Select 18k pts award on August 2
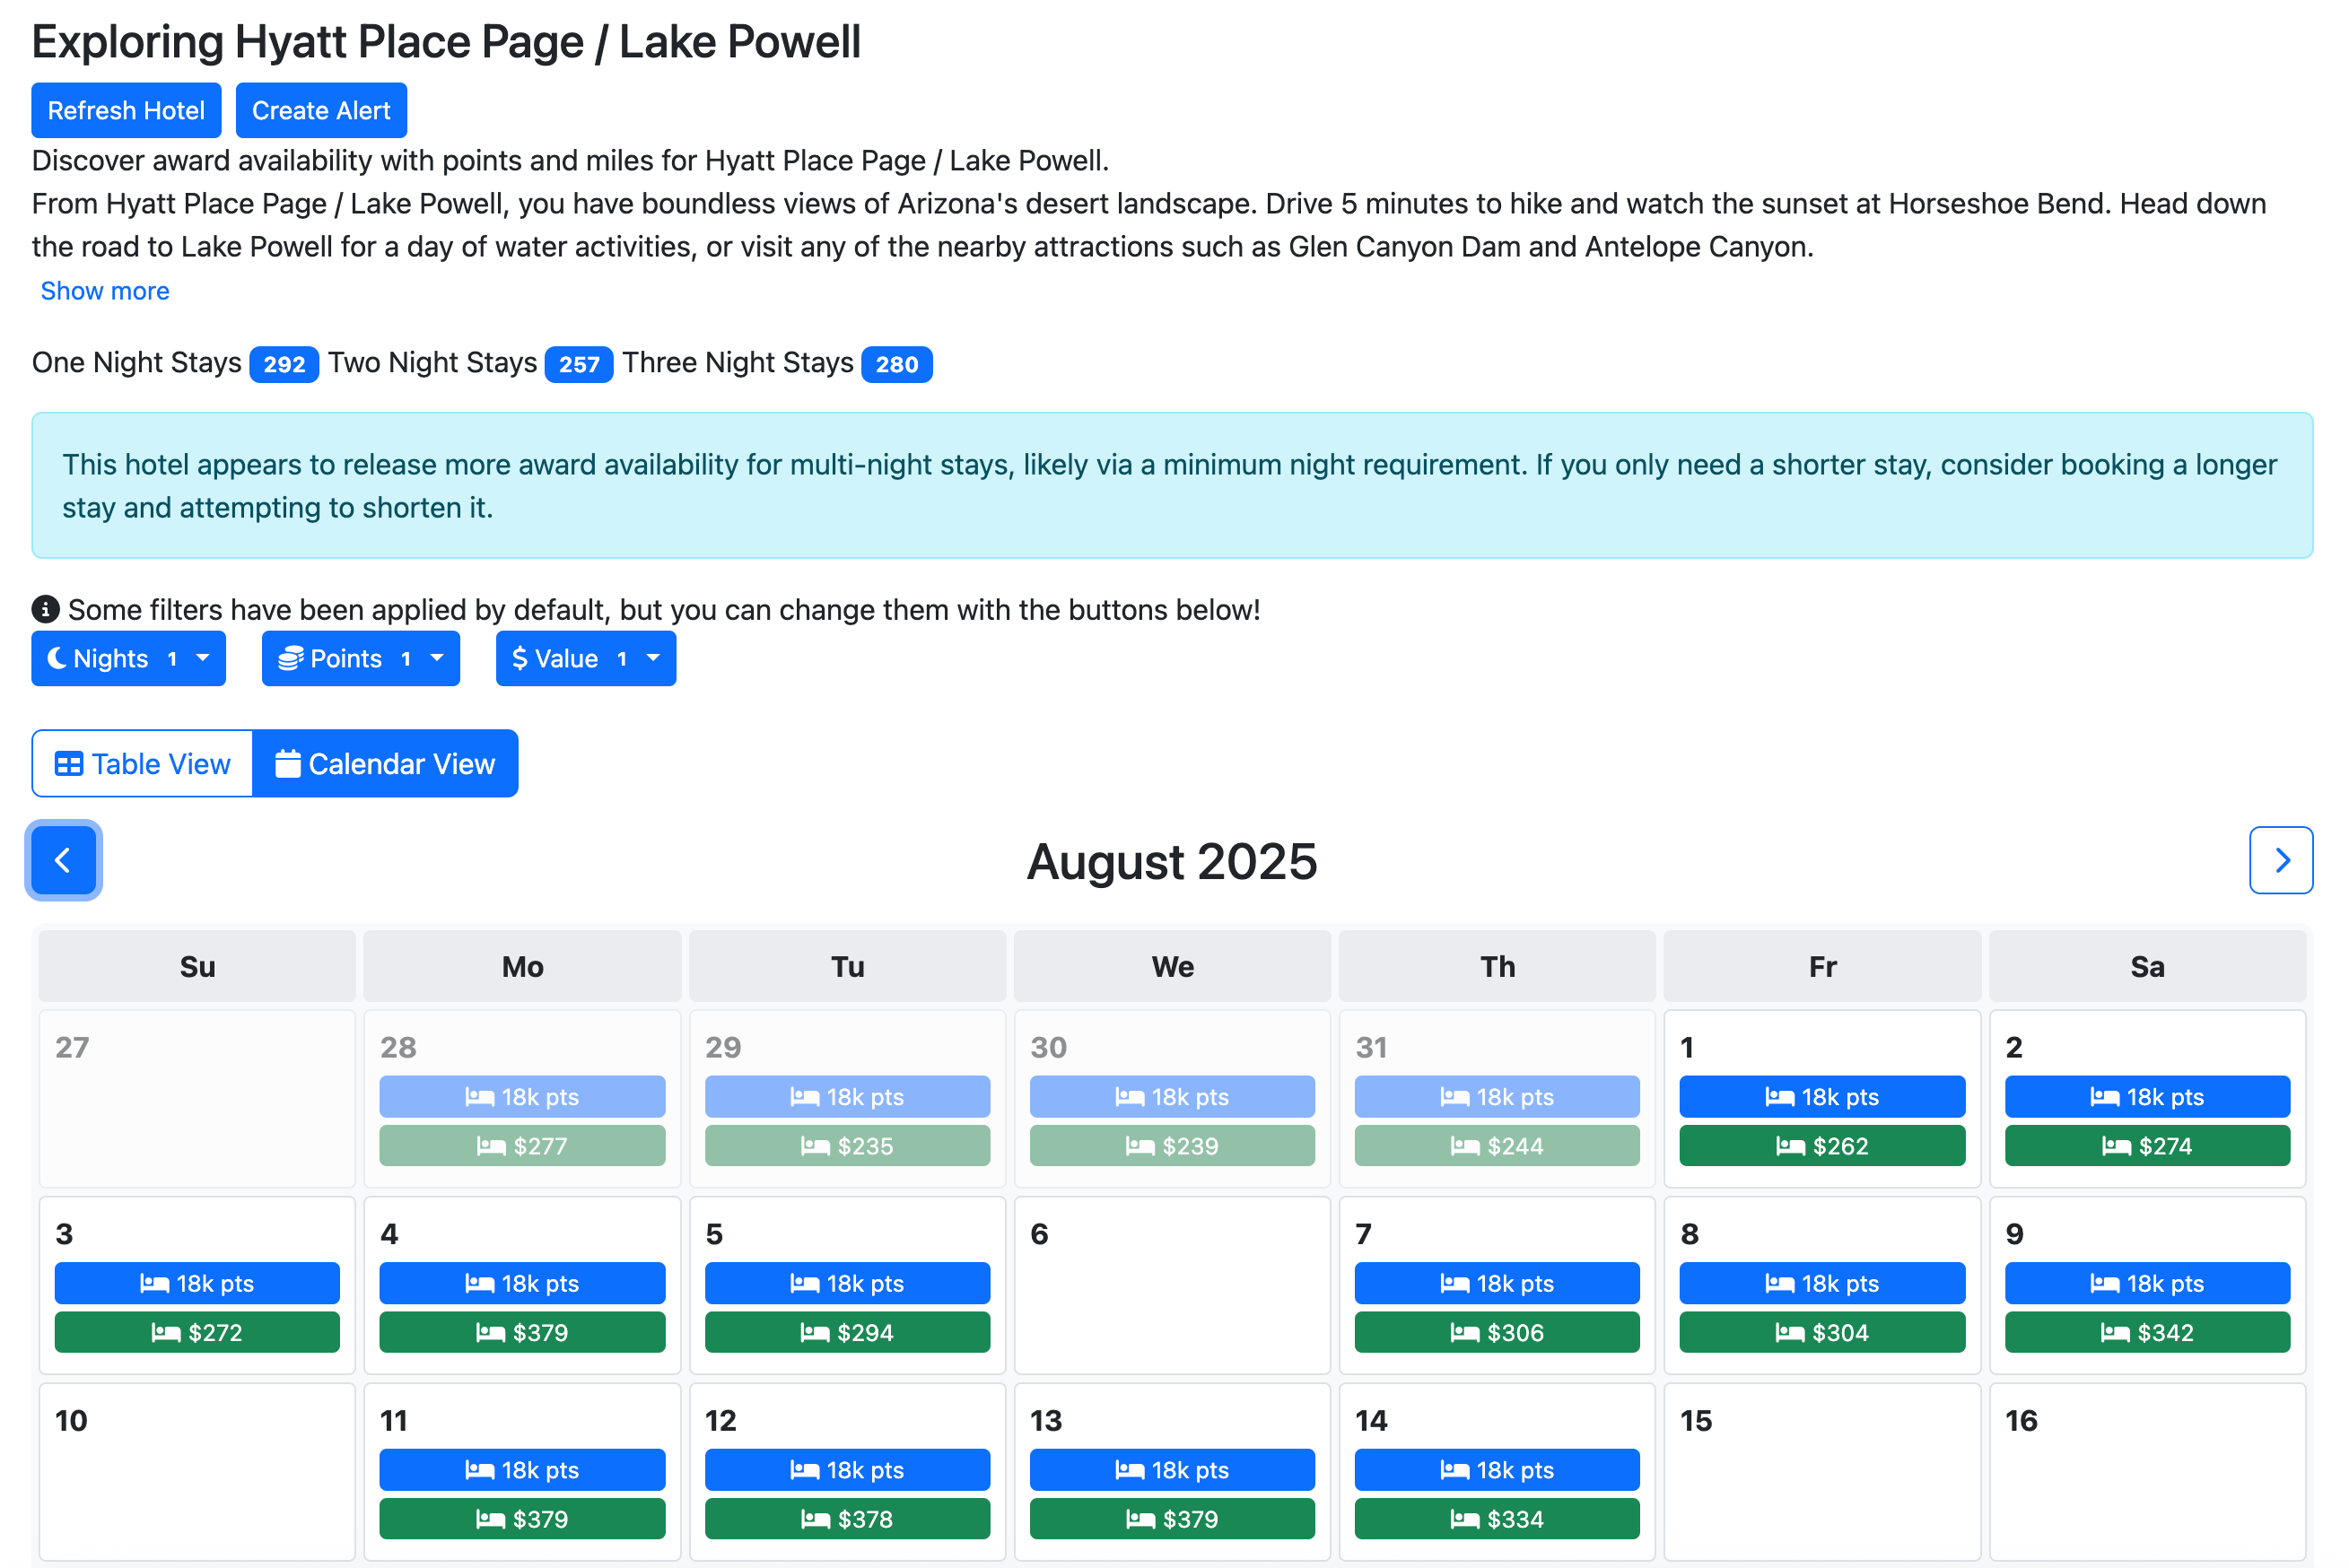Screen dimensions: 2349x1568 coord(2146,1097)
